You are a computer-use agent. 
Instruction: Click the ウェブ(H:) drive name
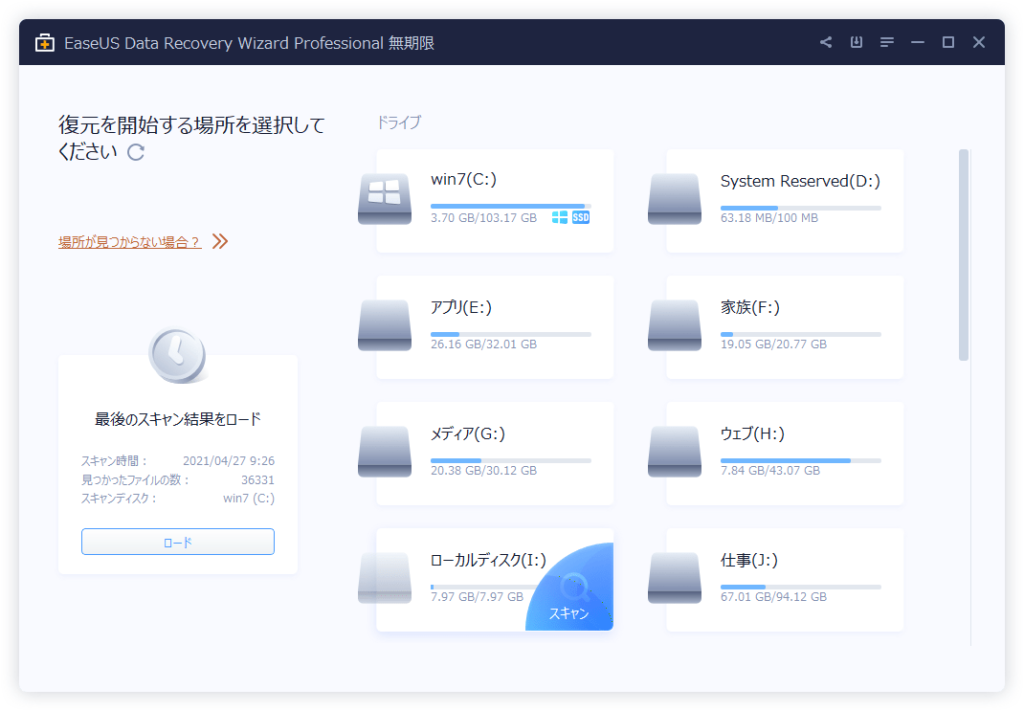coord(752,434)
